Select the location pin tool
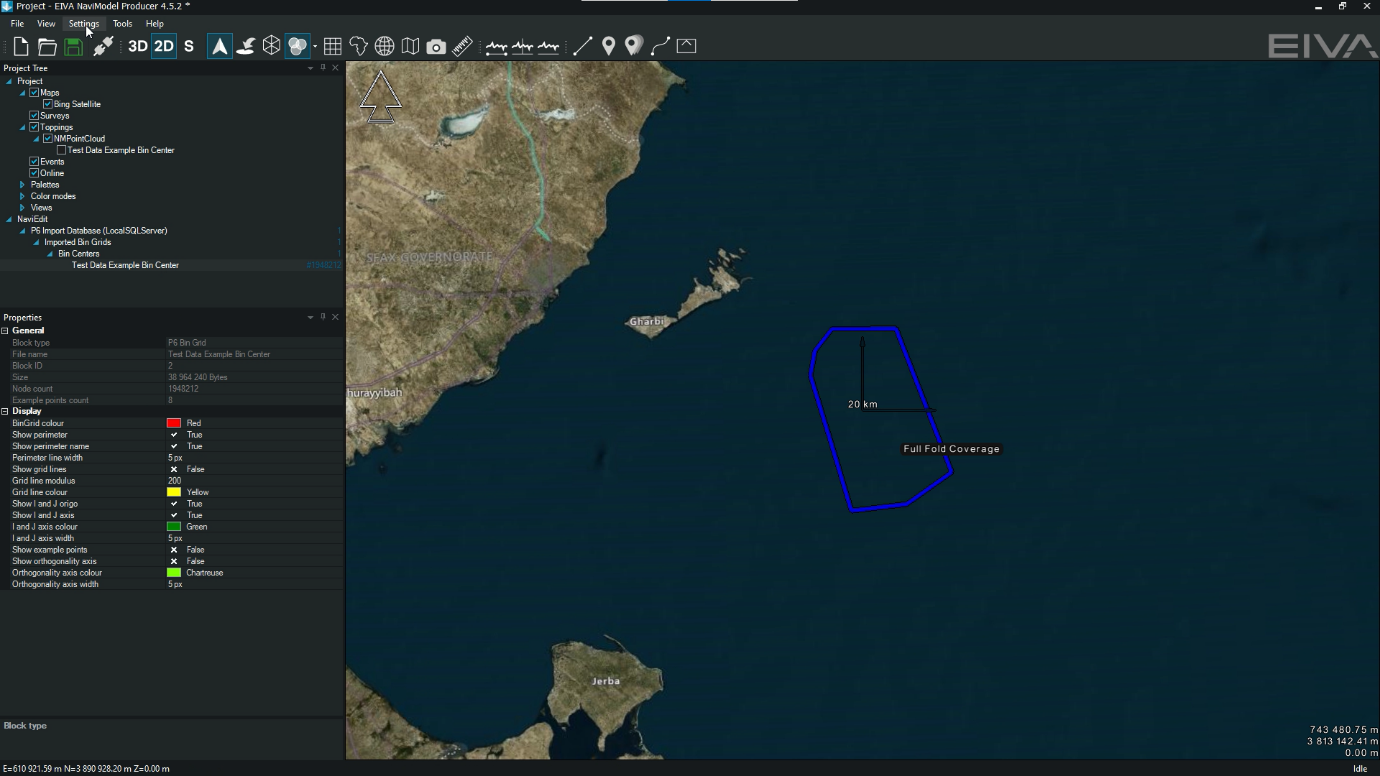This screenshot has height=776, width=1380. 610,45
